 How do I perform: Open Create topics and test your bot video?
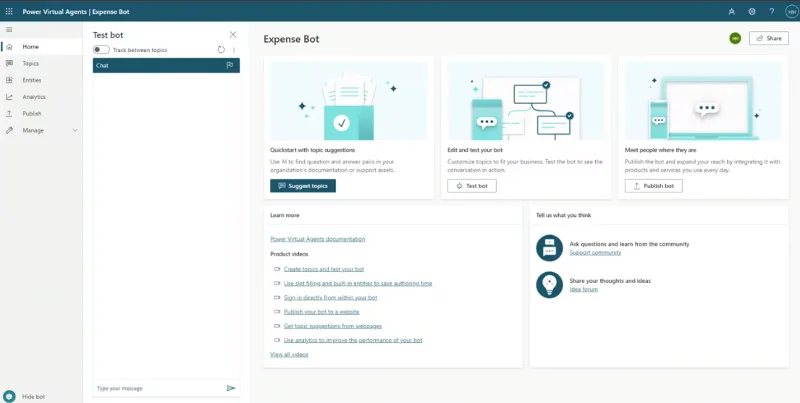(x=324, y=269)
